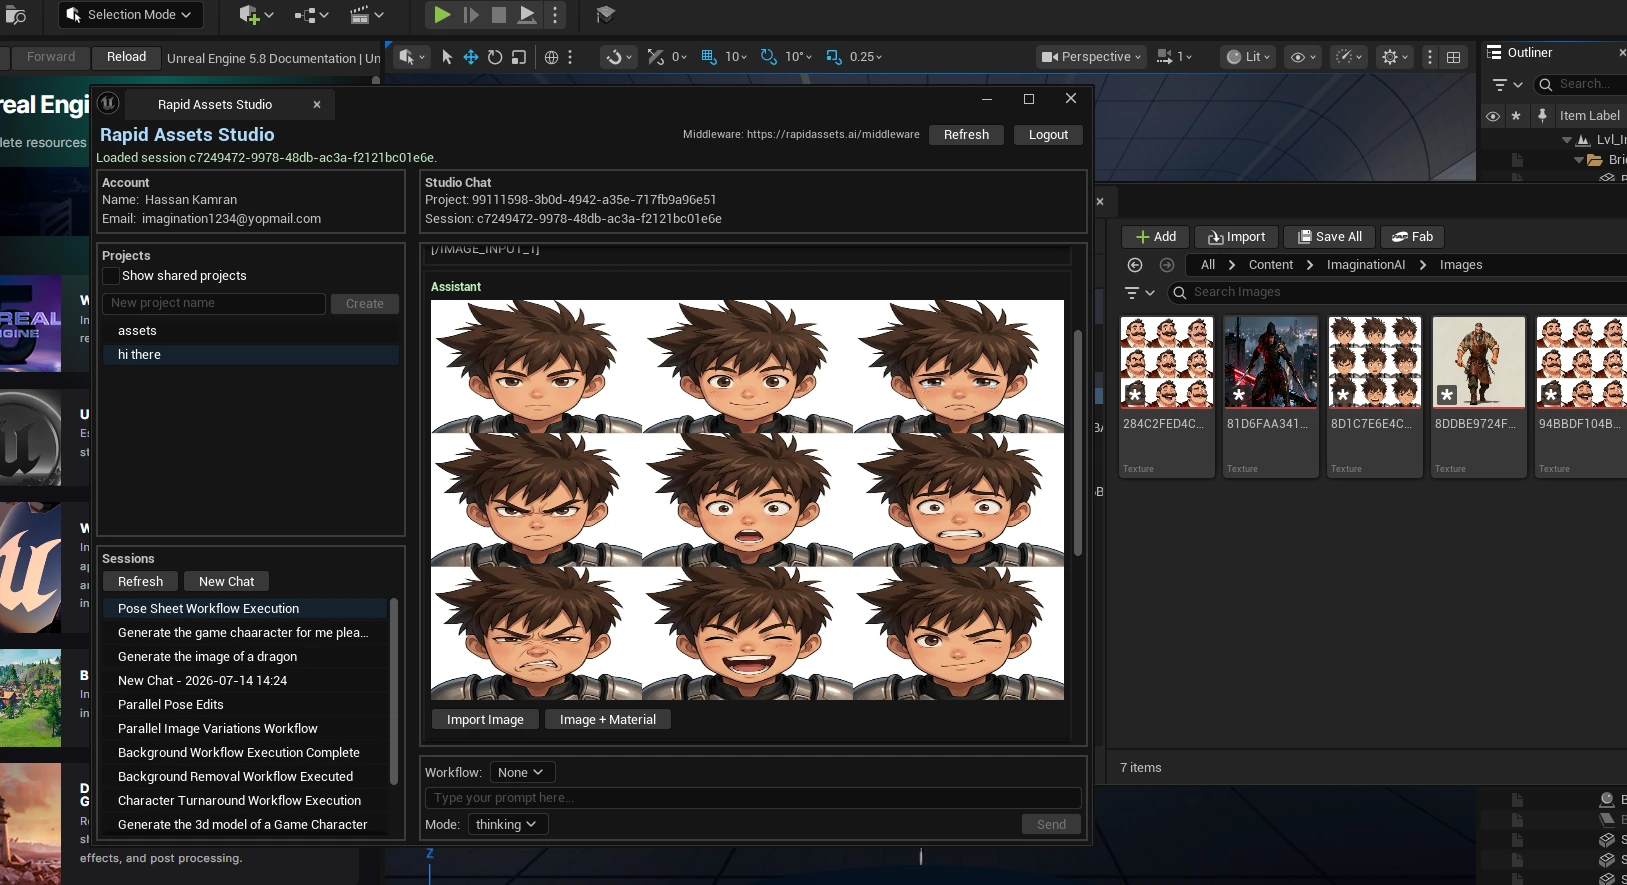Choose the Select objects arrow tool
The height and width of the screenshot is (885, 1627).
[447, 57]
